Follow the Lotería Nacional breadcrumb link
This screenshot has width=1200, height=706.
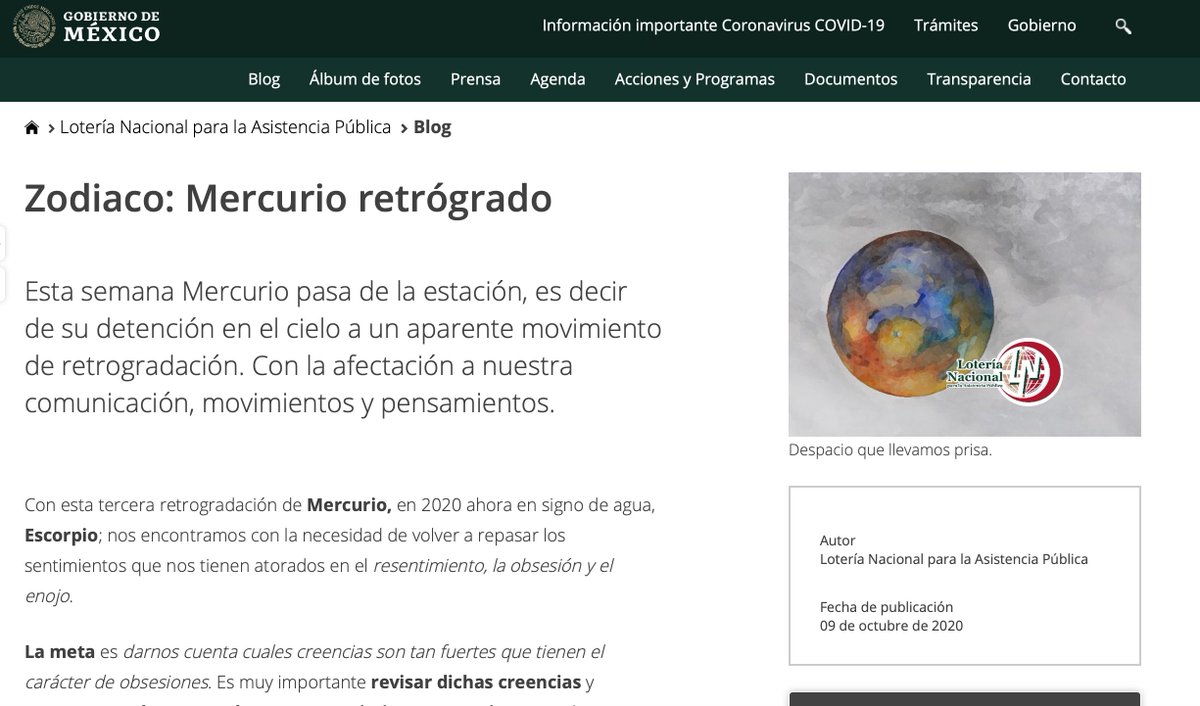225,127
